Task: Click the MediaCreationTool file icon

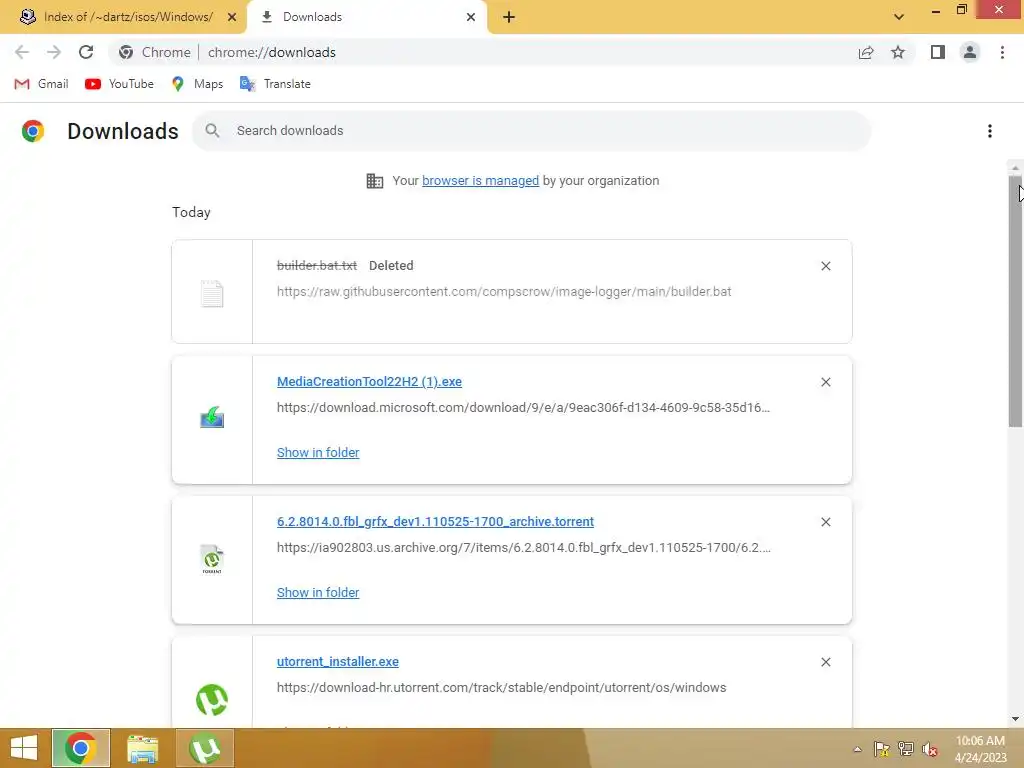Action: (x=212, y=417)
